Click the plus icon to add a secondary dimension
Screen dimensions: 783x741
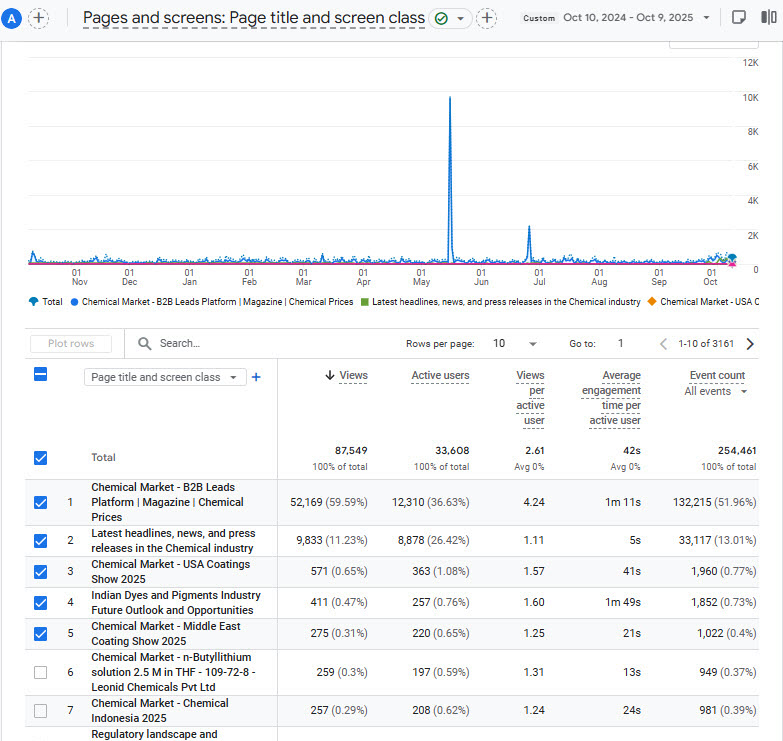(256, 377)
